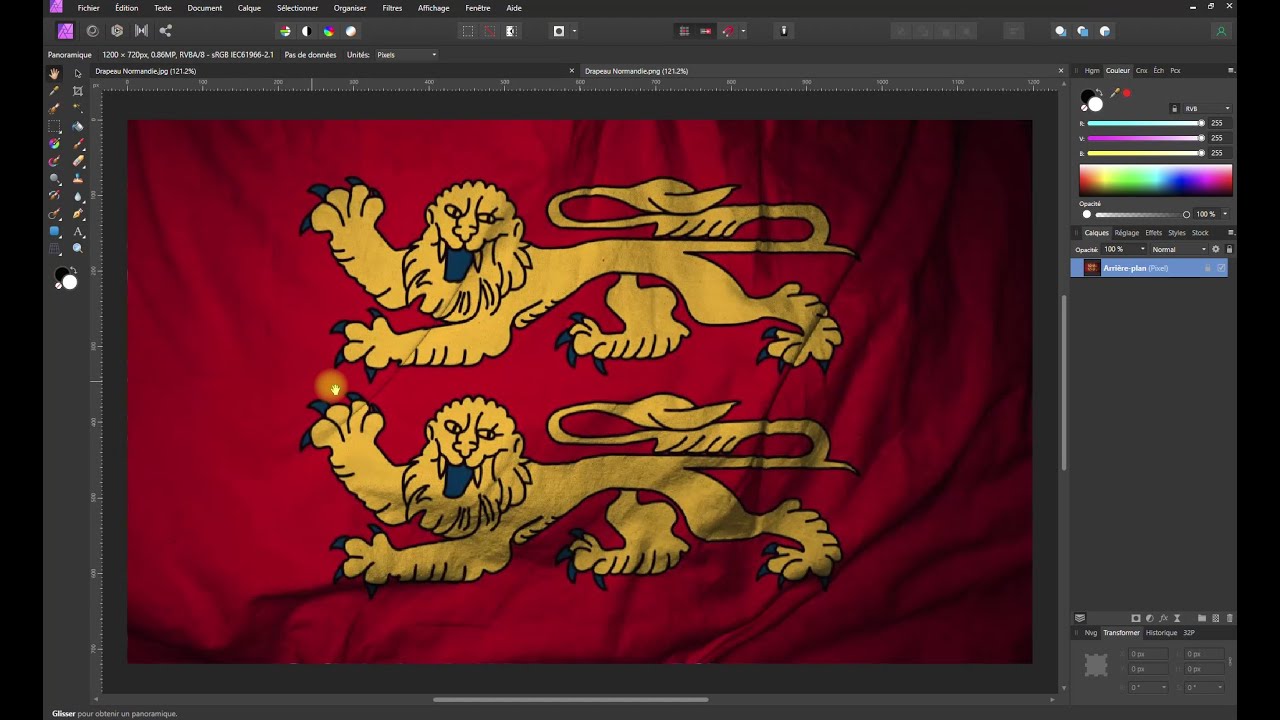Toggle the layer lock icon beside blend mode
The height and width of the screenshot is (720, 1280).
(1229, 249)
